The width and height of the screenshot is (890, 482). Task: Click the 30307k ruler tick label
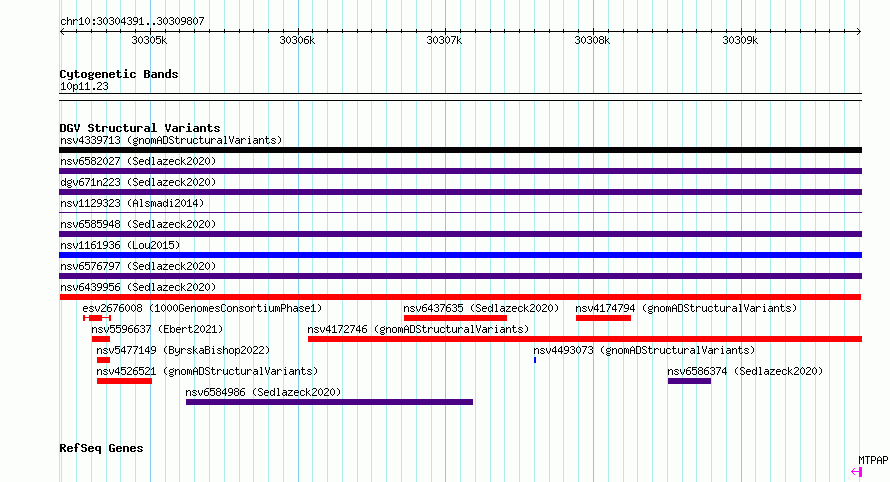444,40
